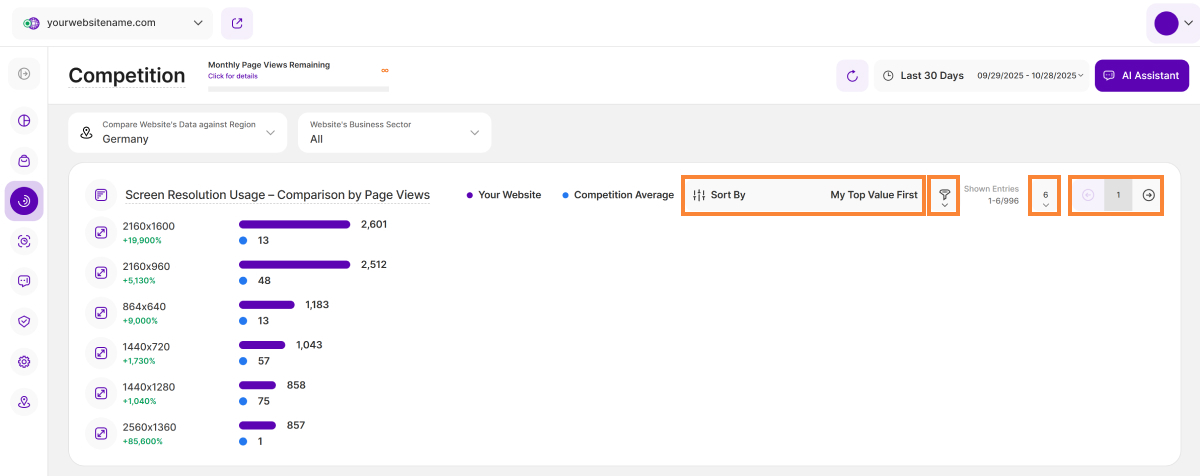Click the refresh data icon

pos(852,76)
